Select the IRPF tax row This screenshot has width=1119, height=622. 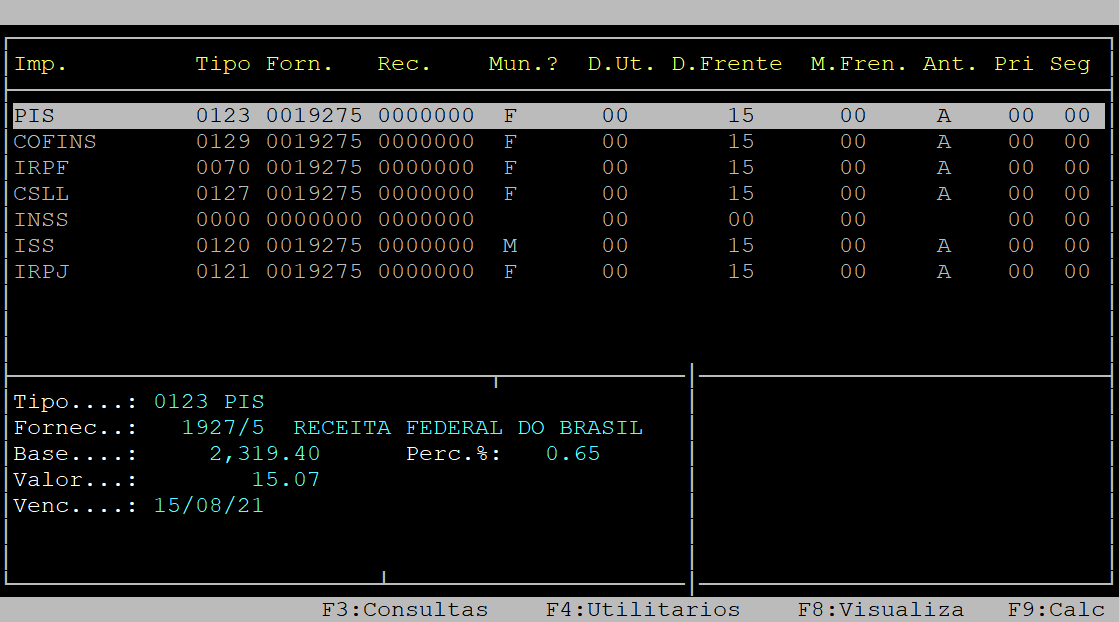[x=41, y=168]
